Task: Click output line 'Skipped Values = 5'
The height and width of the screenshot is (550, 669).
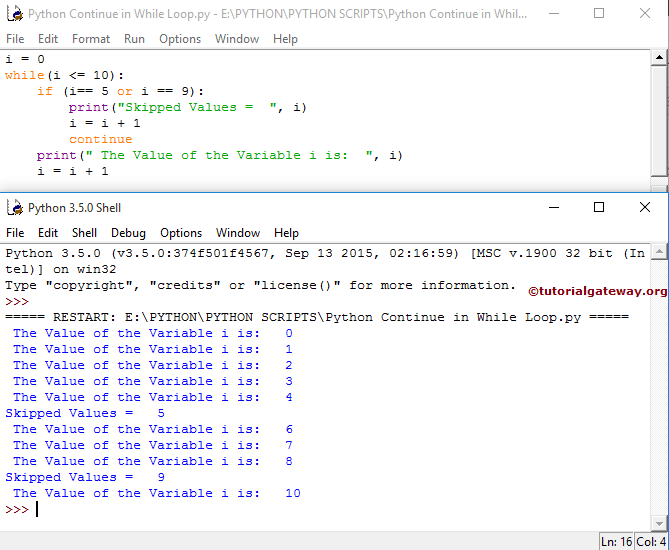Action: tap(85, 413)
